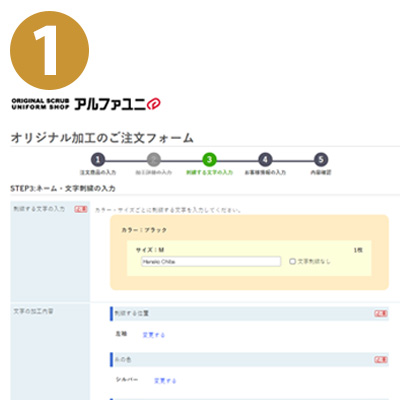Jump to step 5 circle icon
This screenshot has height=400, width=400.
pyautogui.click(x=321, y=160)
